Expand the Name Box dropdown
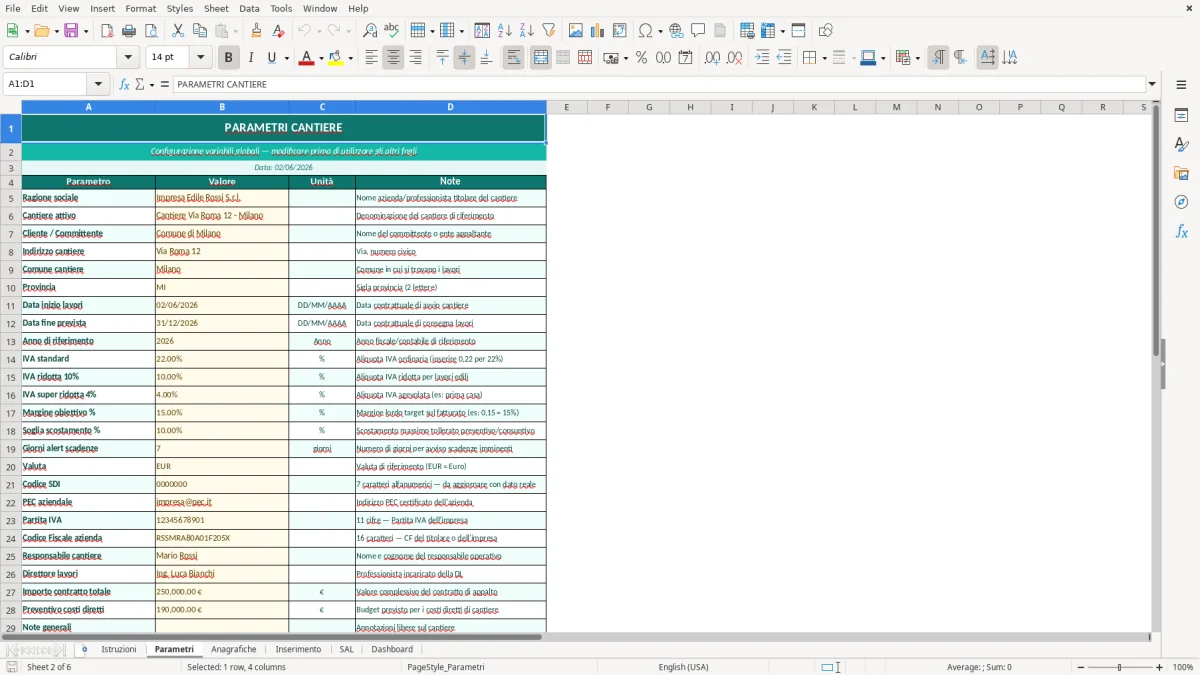The height and width of the screenshot is (675, 1200). point(98,84)
